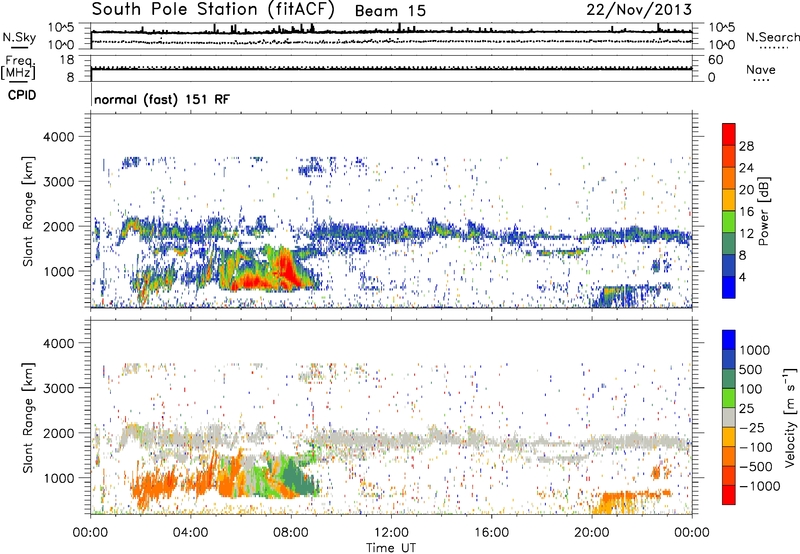Click the "-1000" value on Velocity color bar
This screenshot has height=554, width=800.
[x=760, y=486]
